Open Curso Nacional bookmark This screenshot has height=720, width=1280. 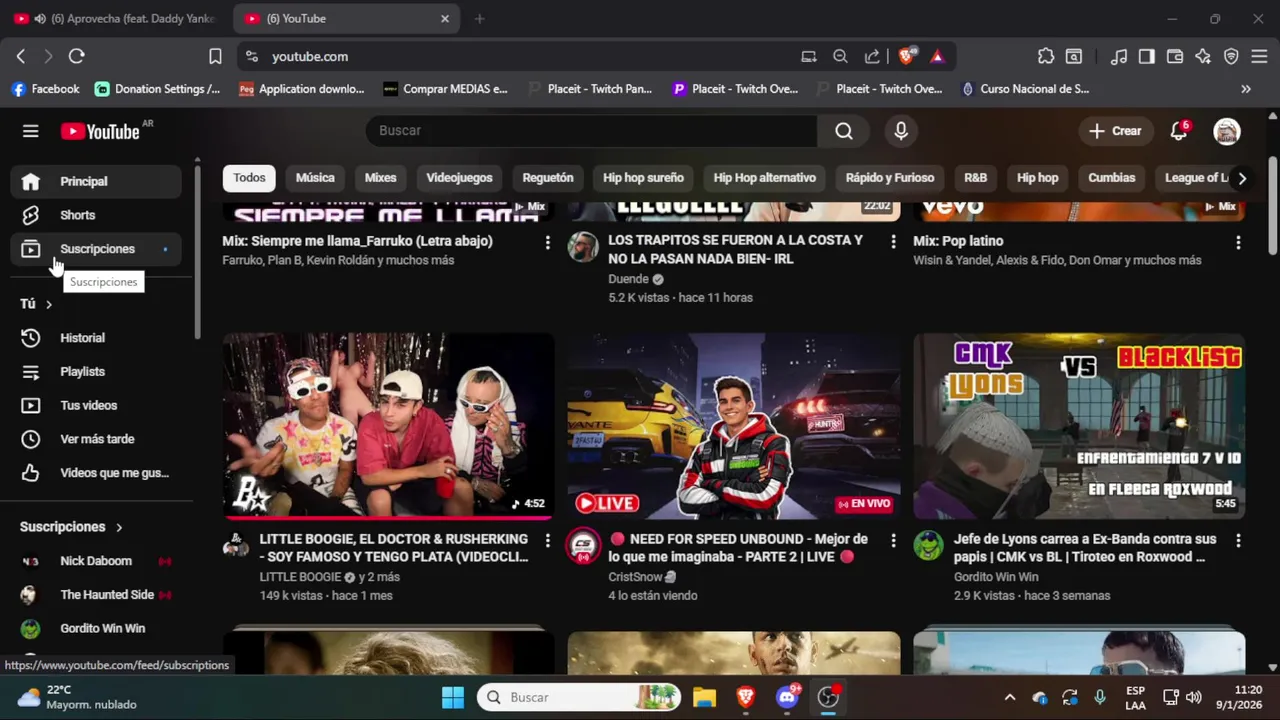[x=1025, y=89]
